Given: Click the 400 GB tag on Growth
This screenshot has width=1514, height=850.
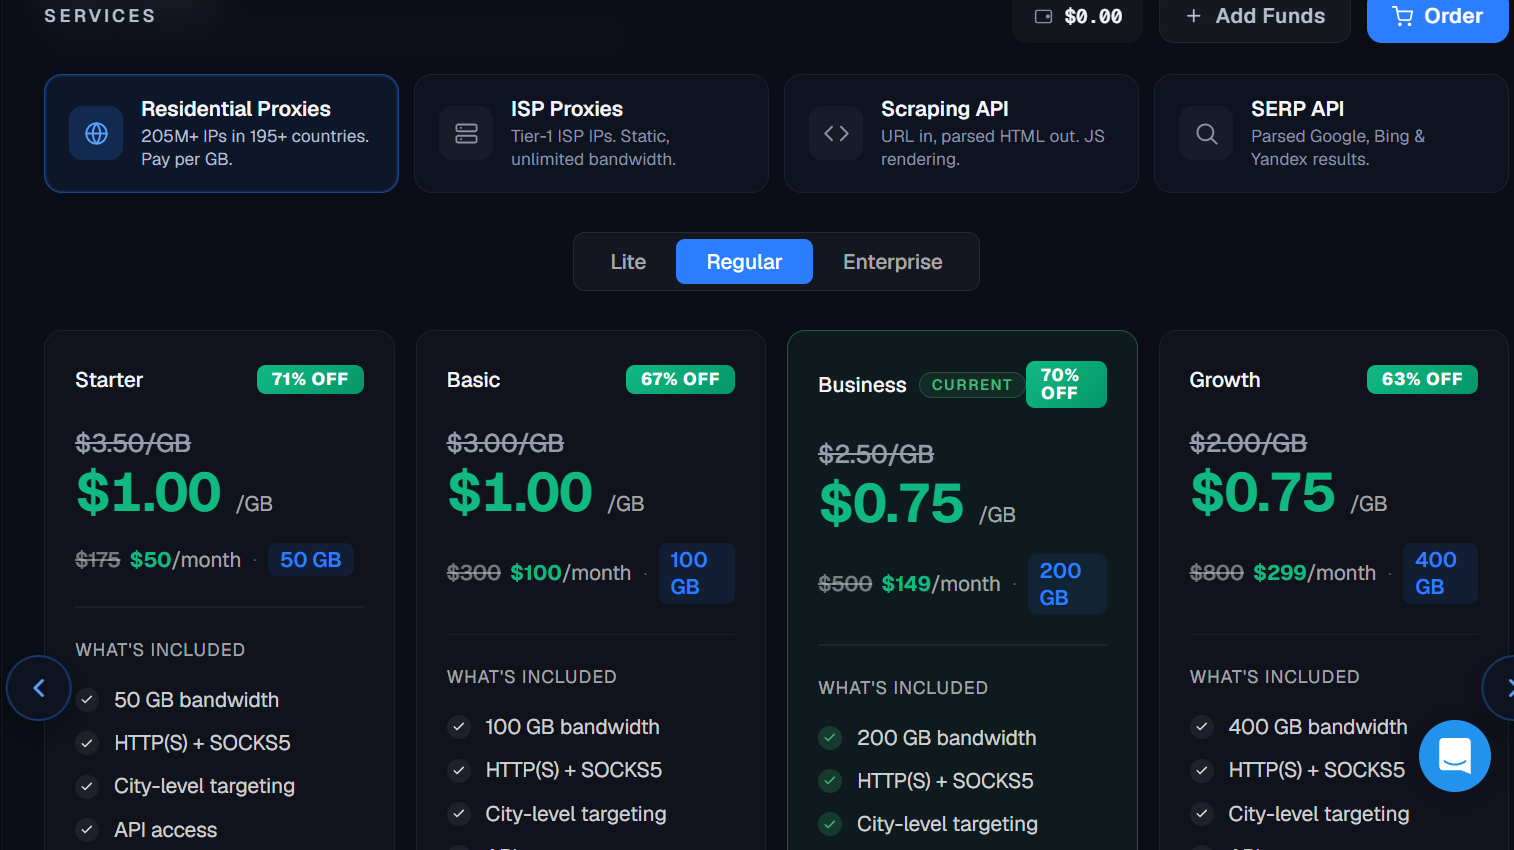Looking at the screenshot, I should click(1440, 573).
